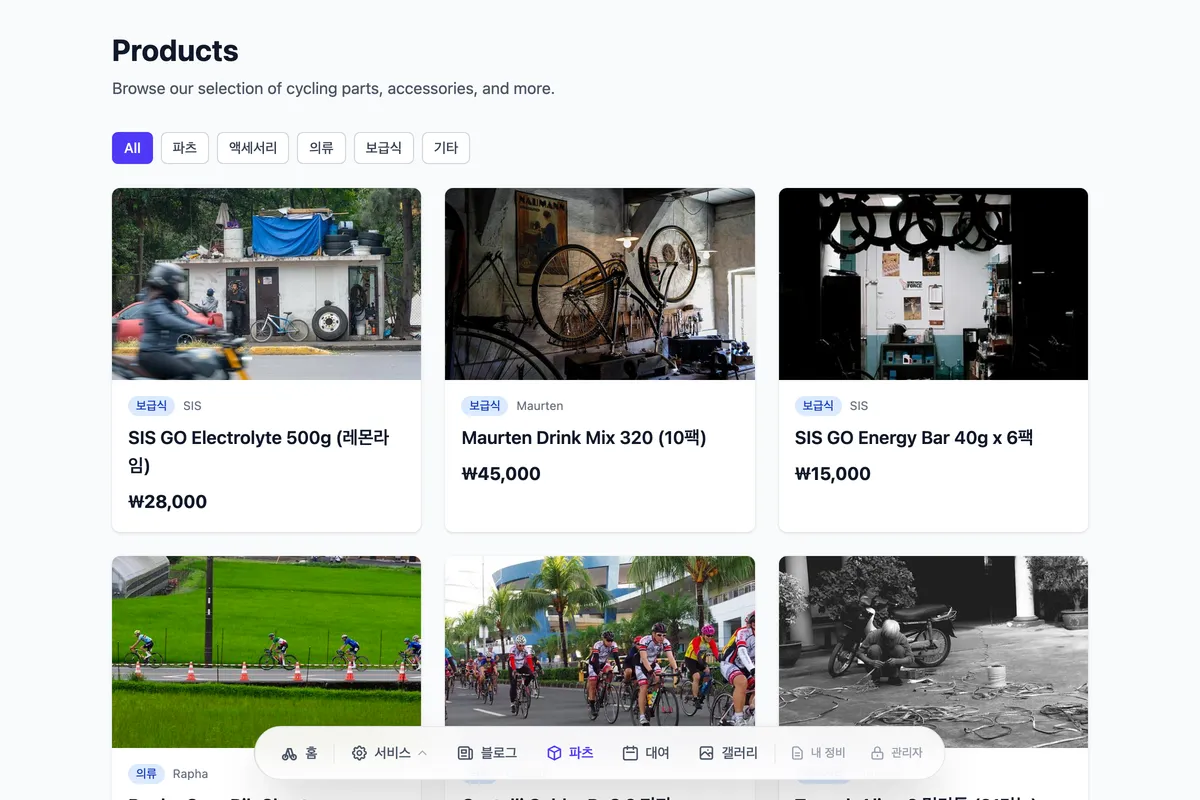Click the image icon beside 갤러리

point(706,753)
